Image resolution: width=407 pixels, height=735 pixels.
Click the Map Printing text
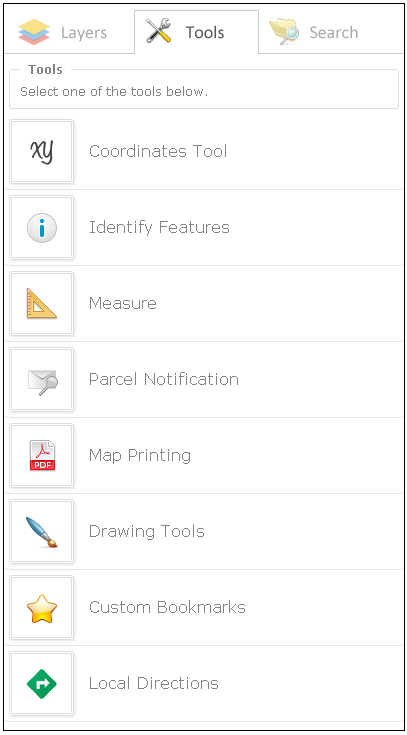tap(140, 456)
